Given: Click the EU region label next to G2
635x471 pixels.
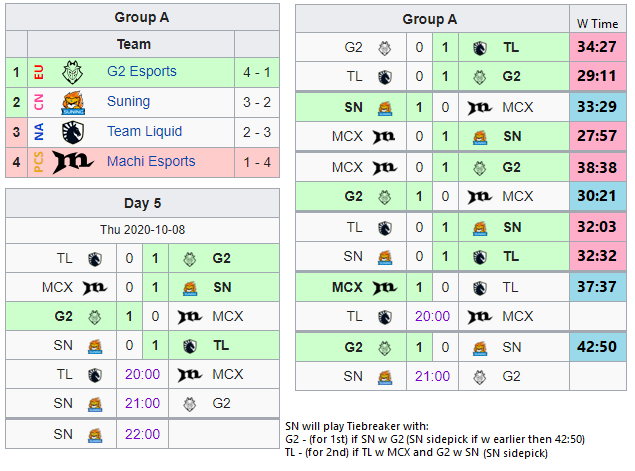Looking at the screenshot, I should click(x=38, y=72).
